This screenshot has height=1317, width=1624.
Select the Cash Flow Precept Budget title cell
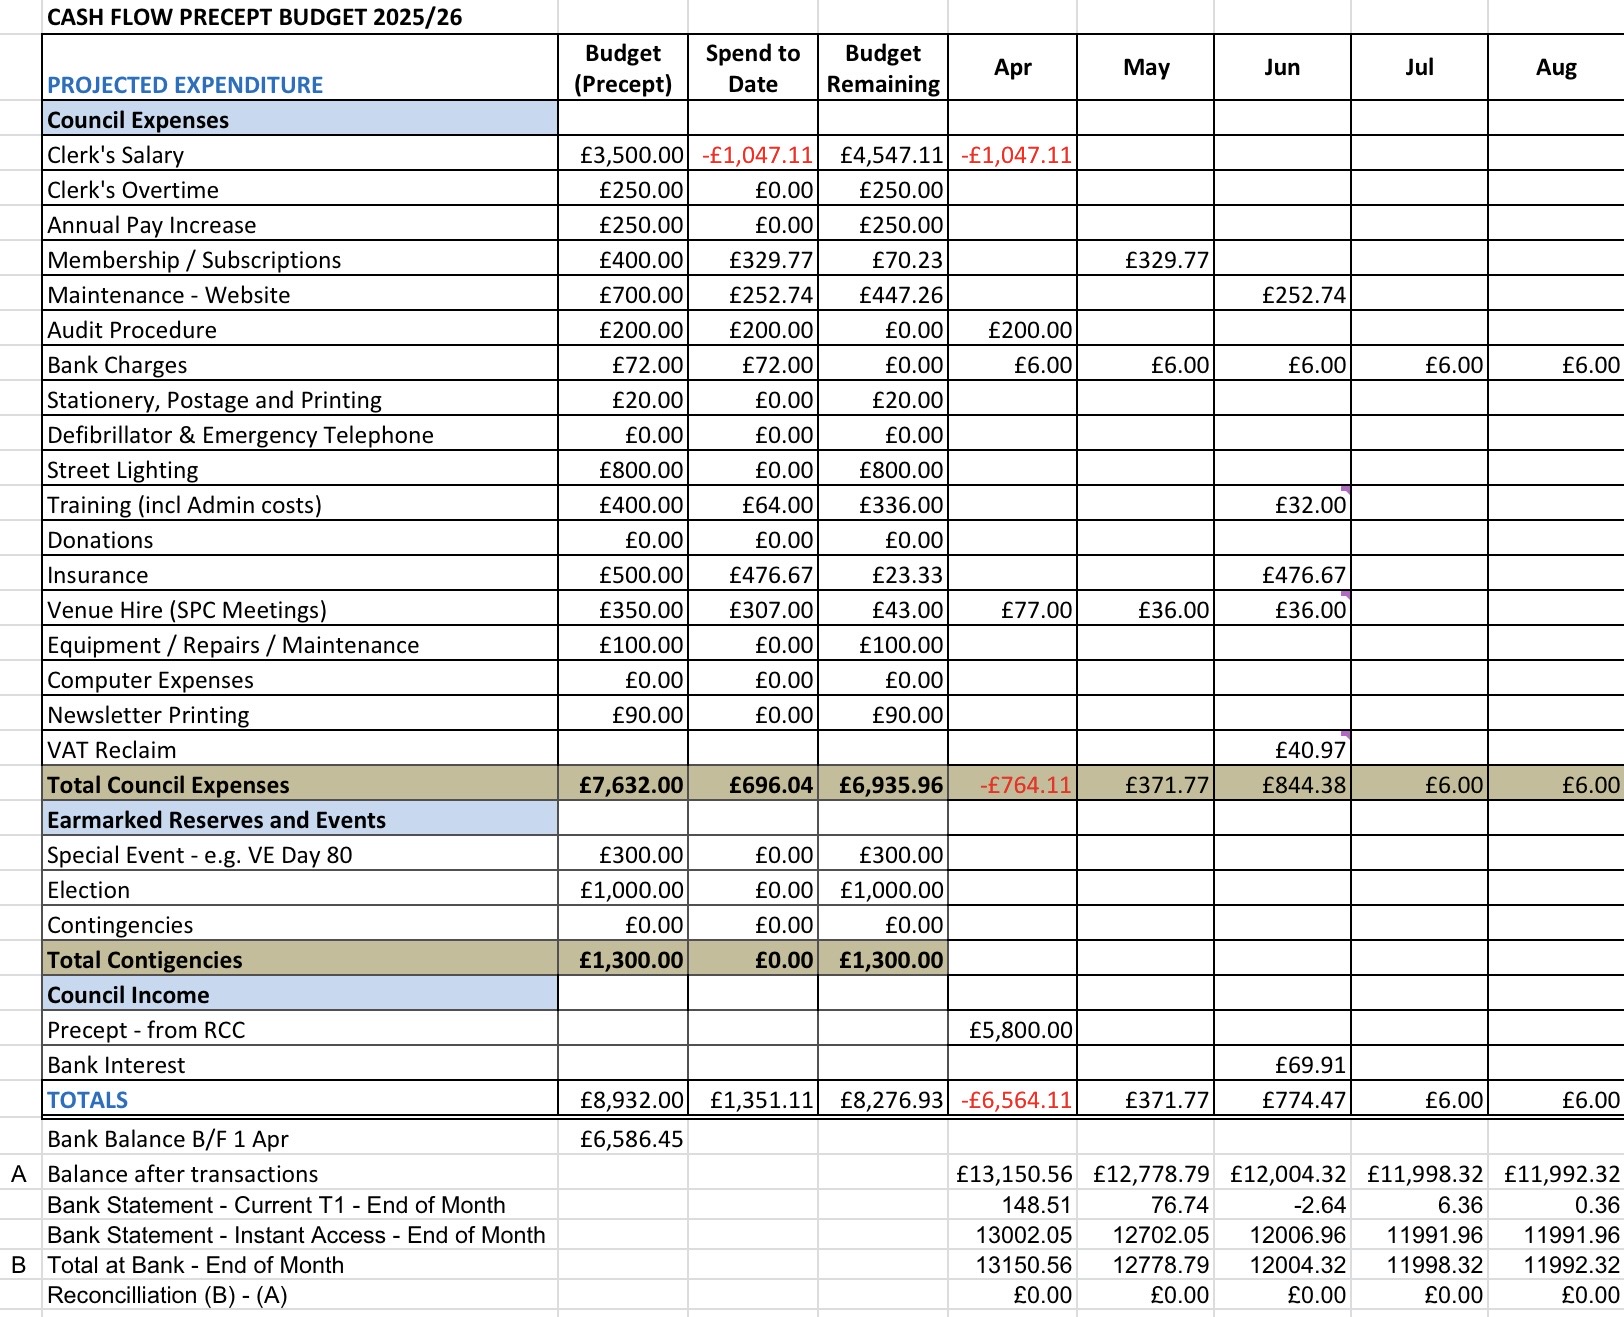click(255, 17)
